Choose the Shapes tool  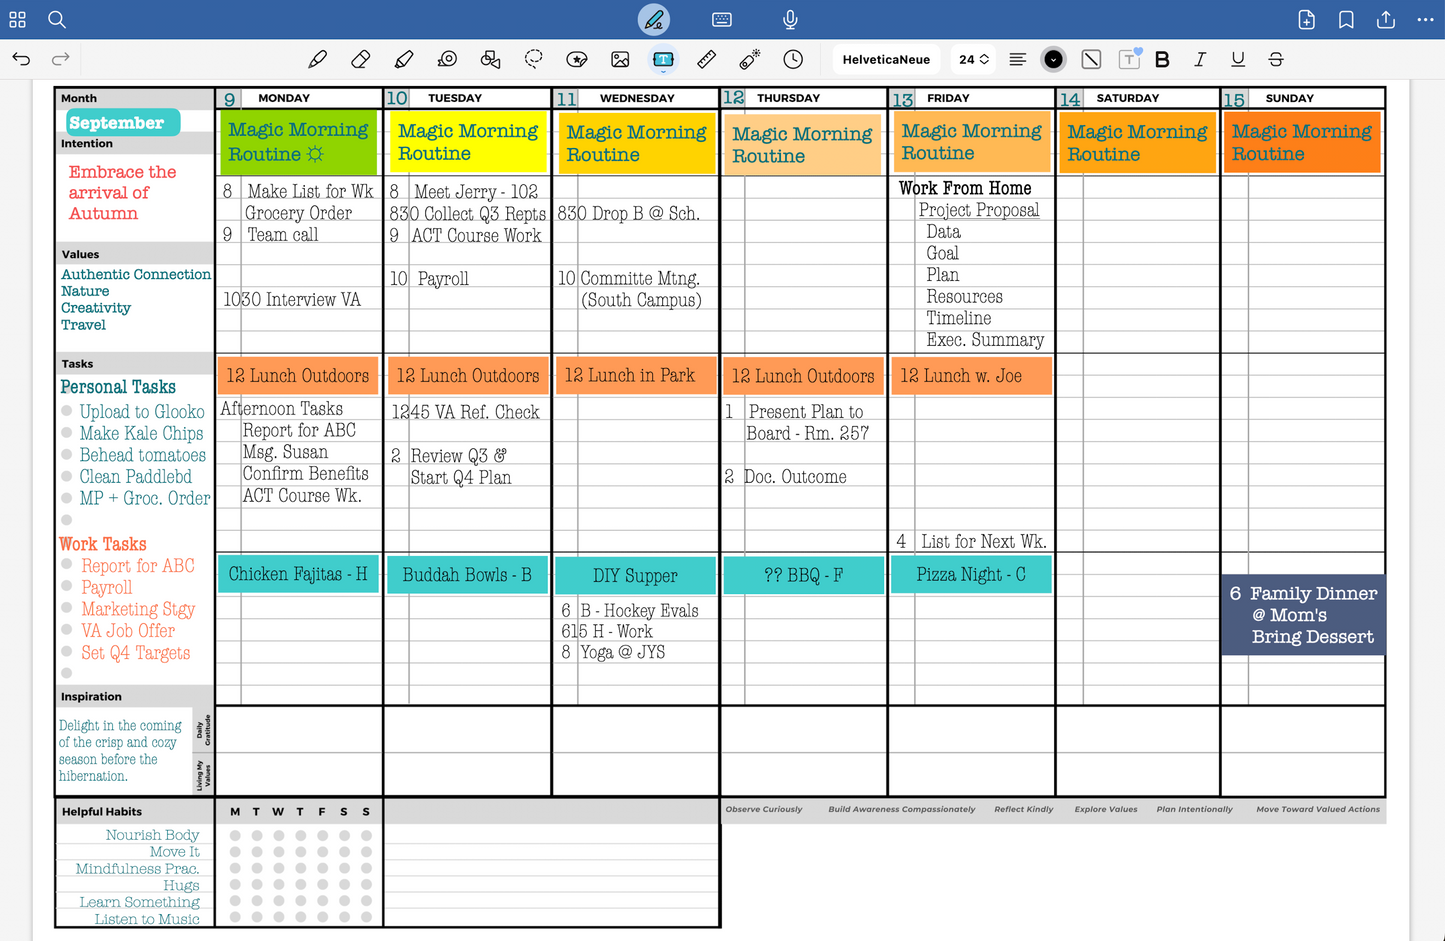[490, 60]
